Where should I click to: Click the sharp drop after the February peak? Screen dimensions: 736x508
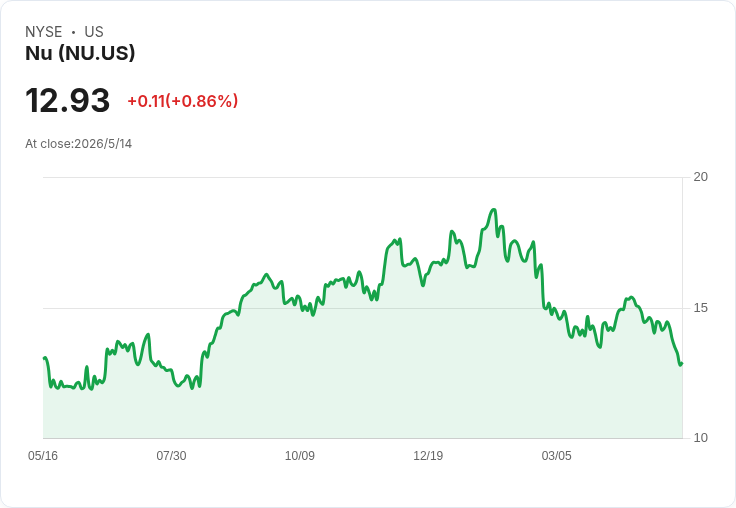point(542,286)
